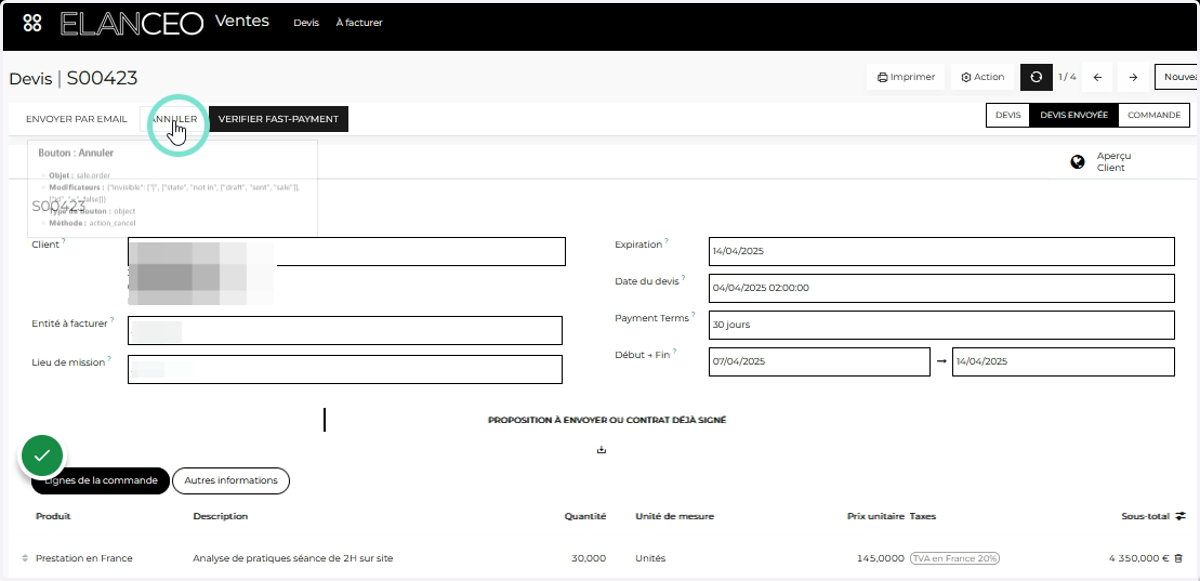
Task: Click the Client input field
Action: 347,251
